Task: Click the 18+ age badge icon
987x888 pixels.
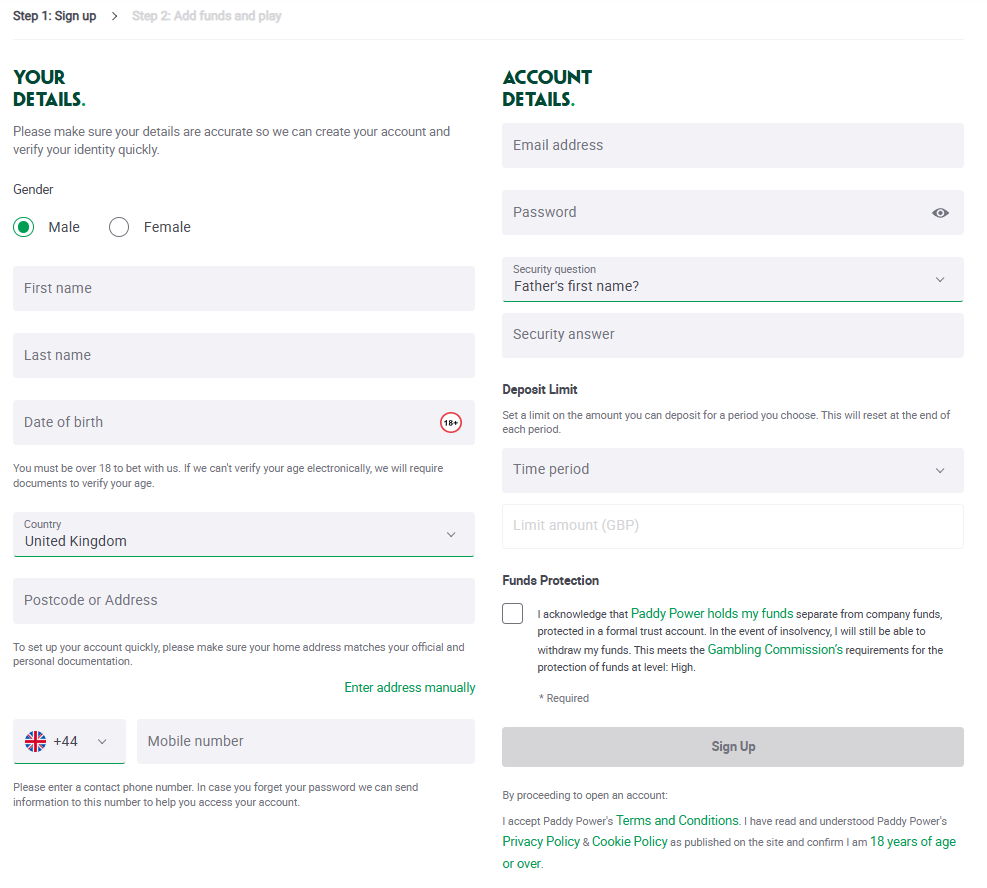Action: pyautogui.click(x=451, y=423)
